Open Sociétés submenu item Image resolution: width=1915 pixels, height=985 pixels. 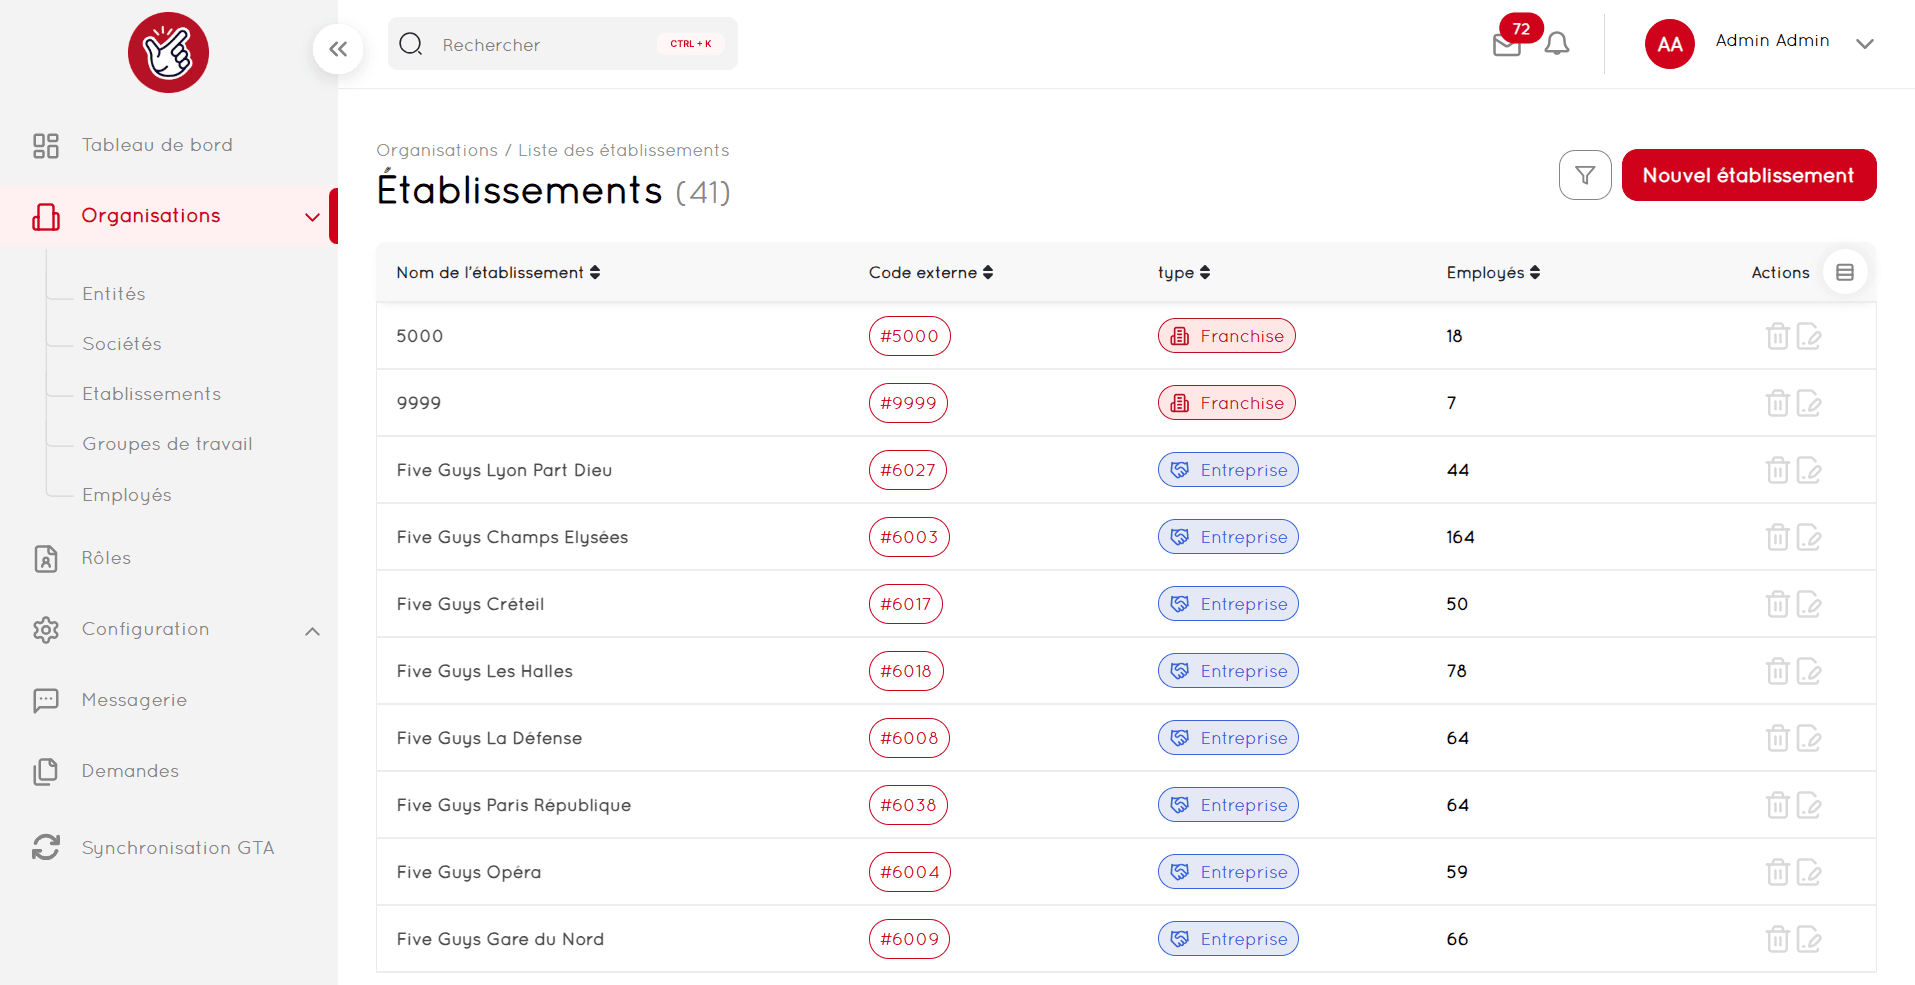(122, 344)
